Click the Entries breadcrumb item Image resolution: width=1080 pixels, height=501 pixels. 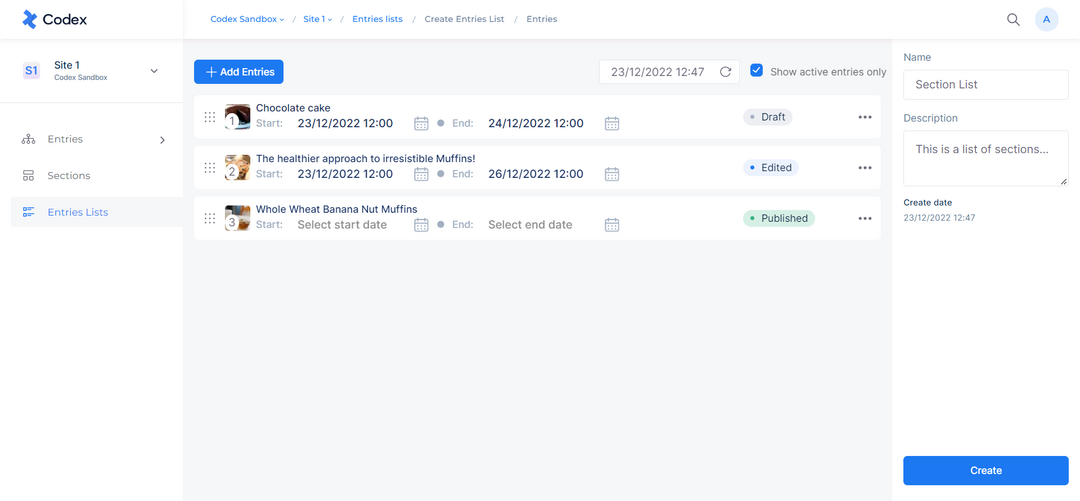pos(542,19)
